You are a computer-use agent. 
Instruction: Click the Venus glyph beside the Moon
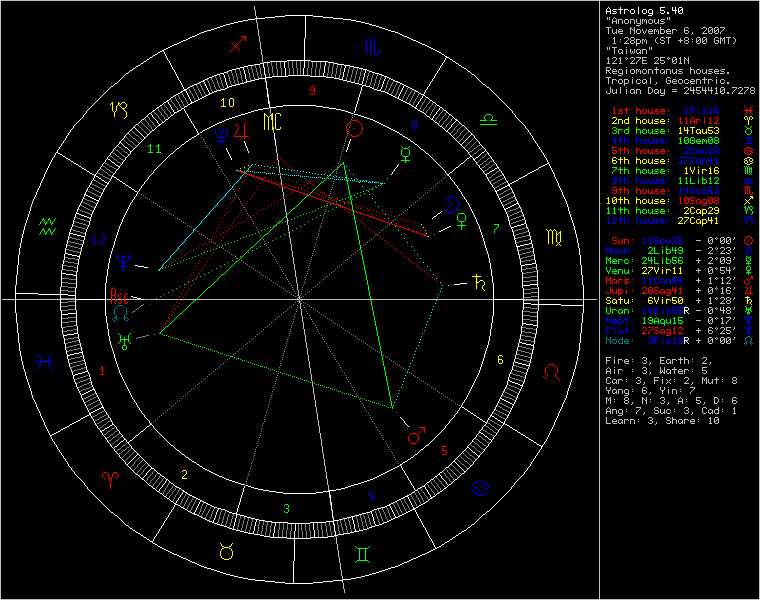tap(462, 221)
